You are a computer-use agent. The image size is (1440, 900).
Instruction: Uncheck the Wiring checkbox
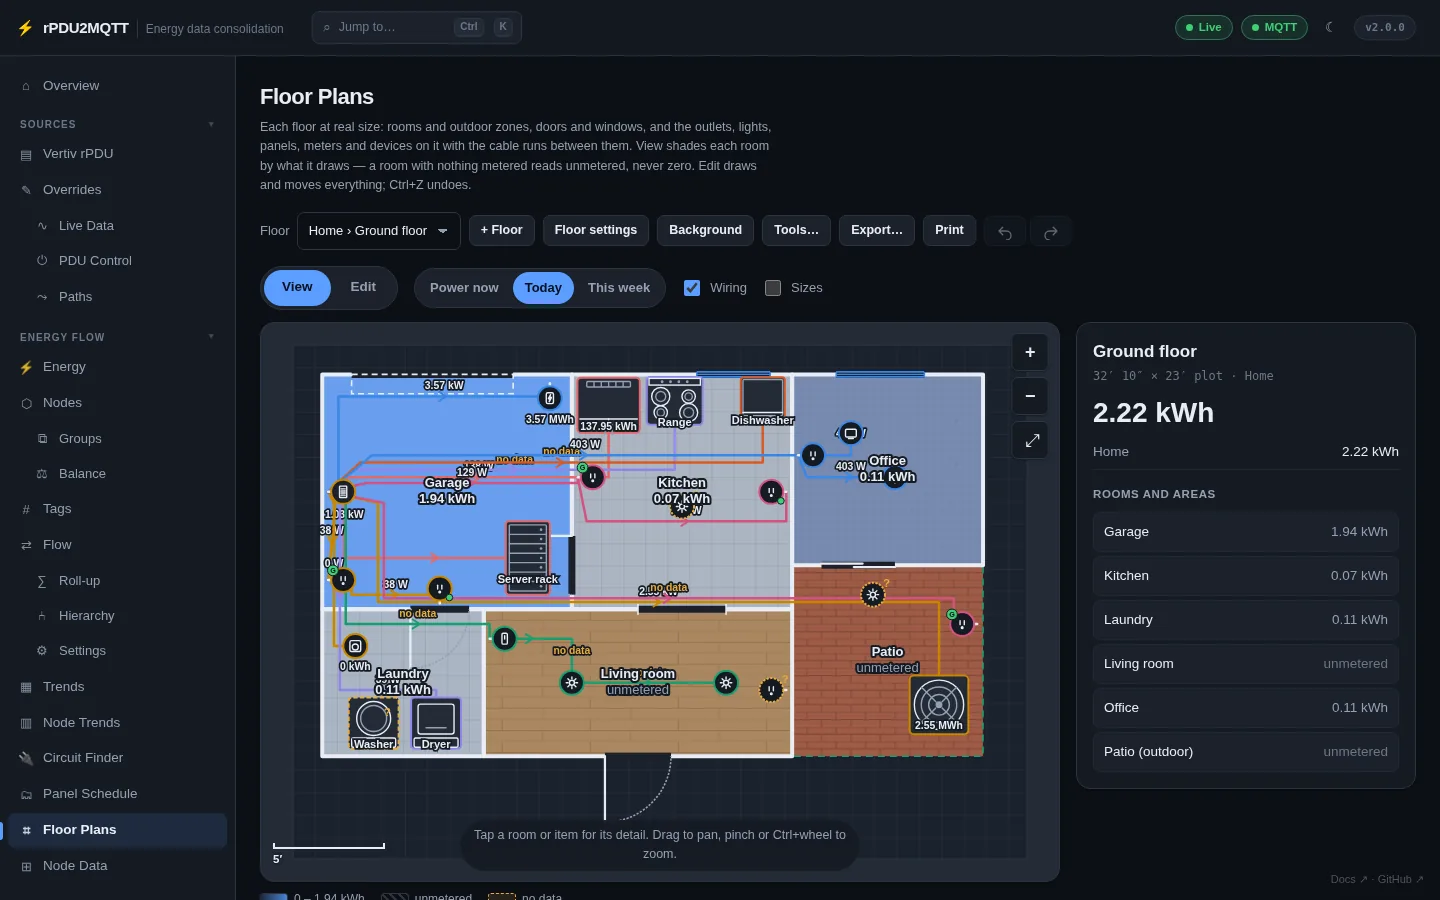[692, 288]
